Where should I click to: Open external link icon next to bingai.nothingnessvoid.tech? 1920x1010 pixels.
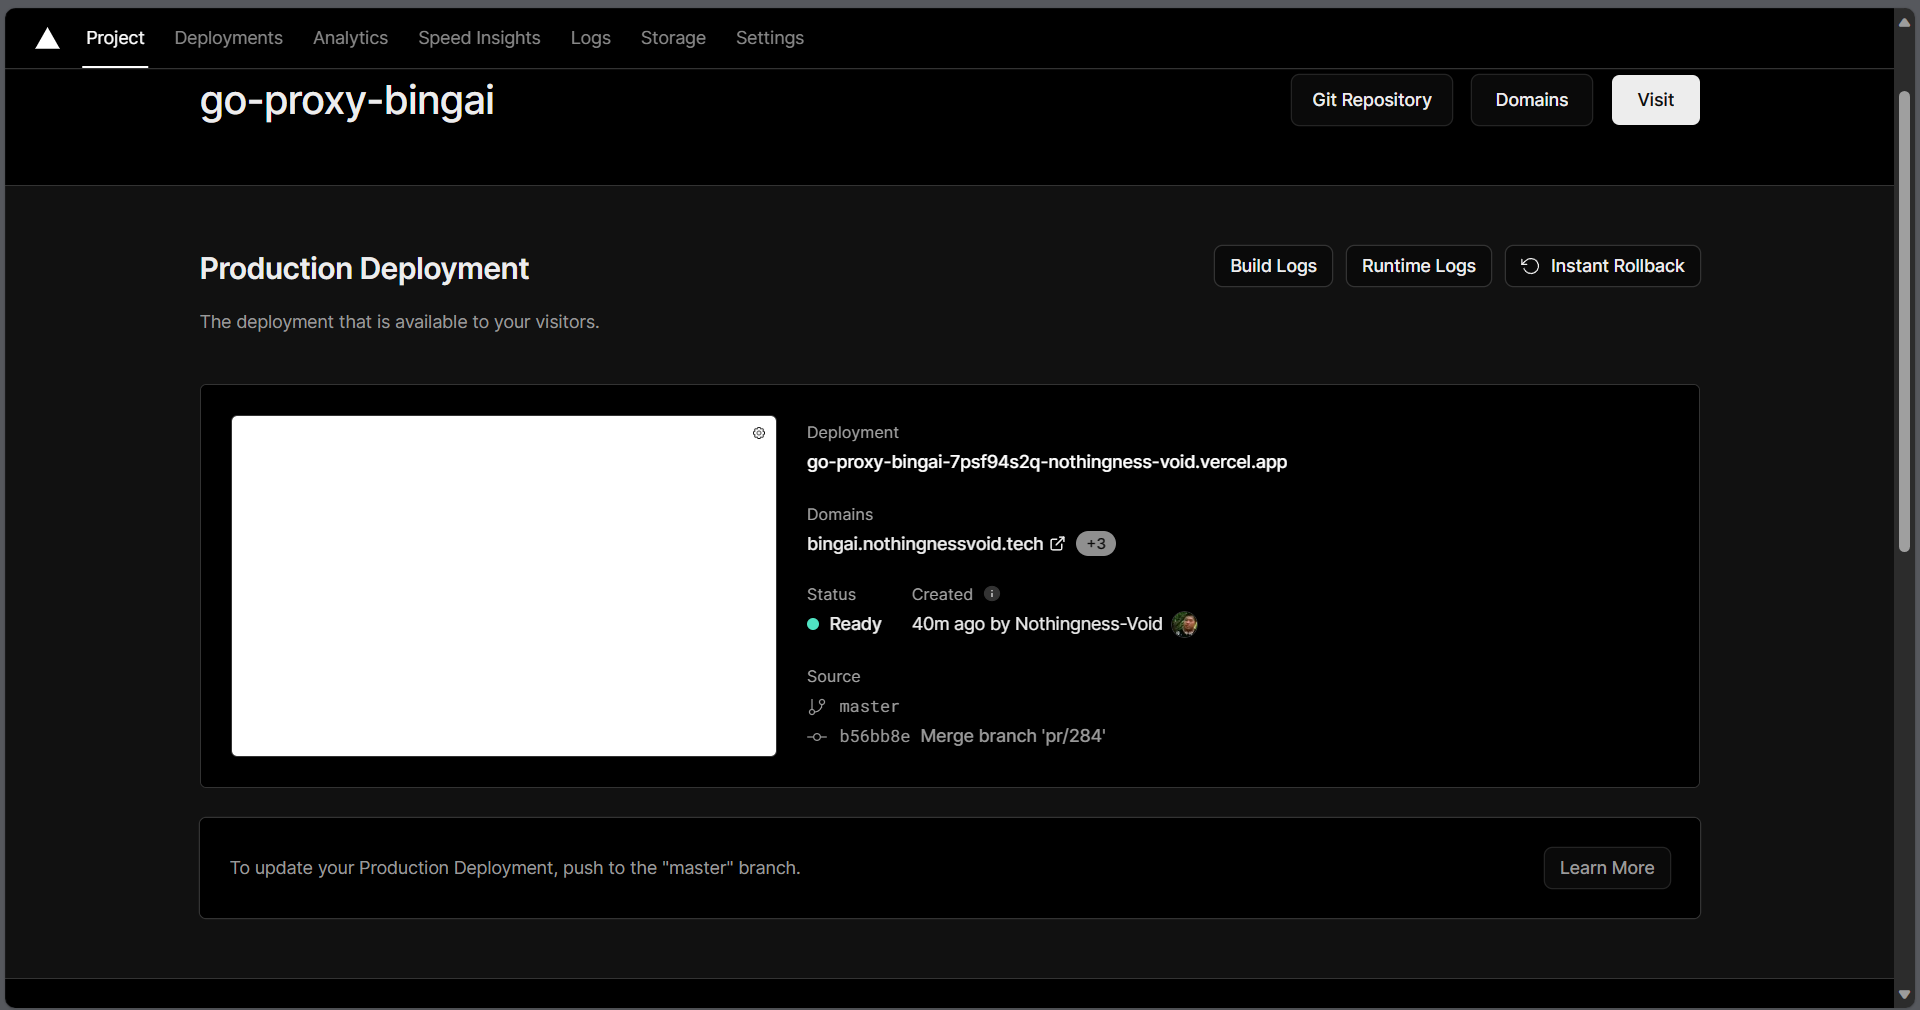(1057, 543)
